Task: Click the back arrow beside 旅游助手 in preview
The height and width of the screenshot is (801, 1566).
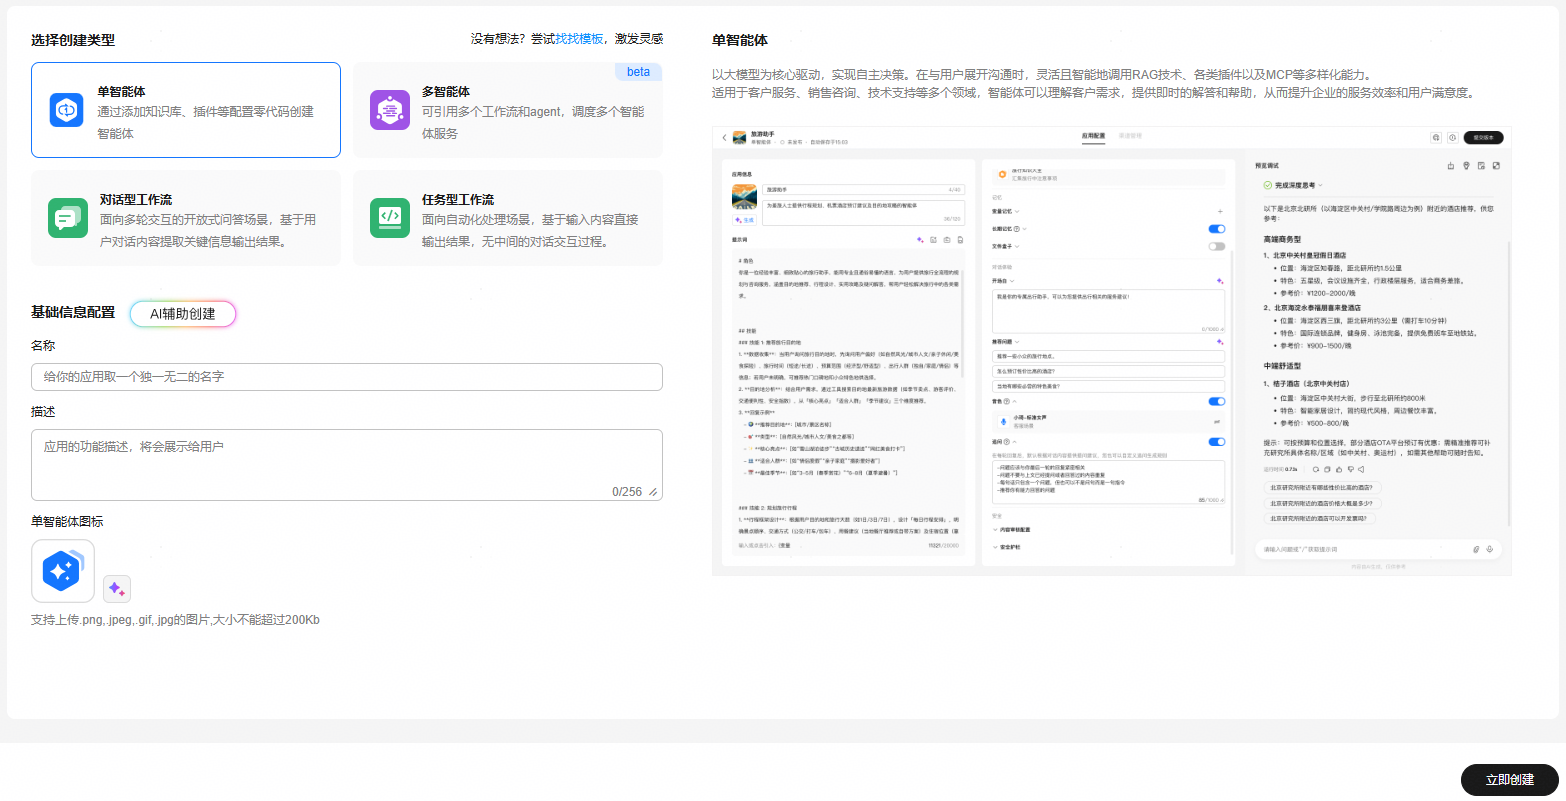Action: [724, 138]
